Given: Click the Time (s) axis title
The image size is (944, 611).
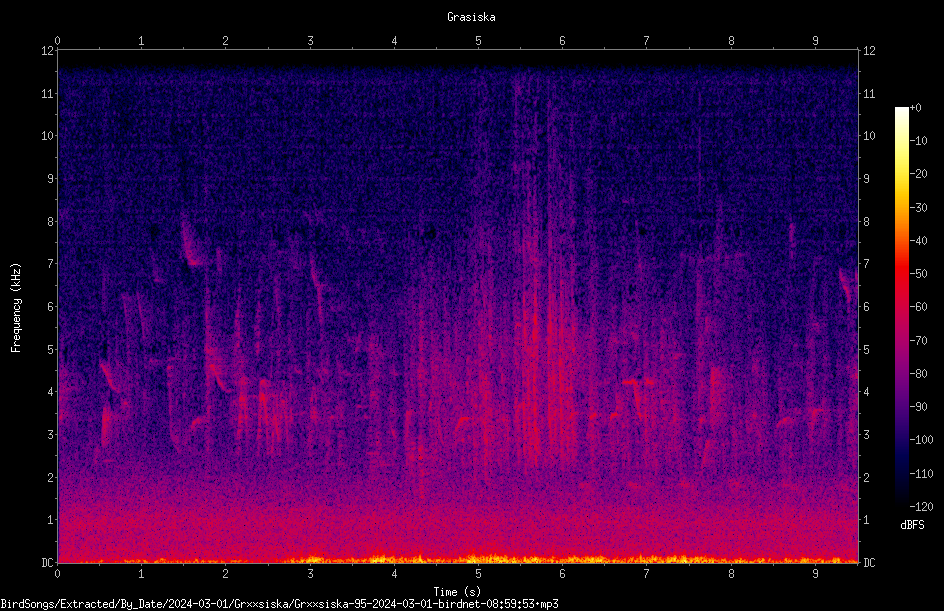Looking at the screenshot, I should point(457,591).
